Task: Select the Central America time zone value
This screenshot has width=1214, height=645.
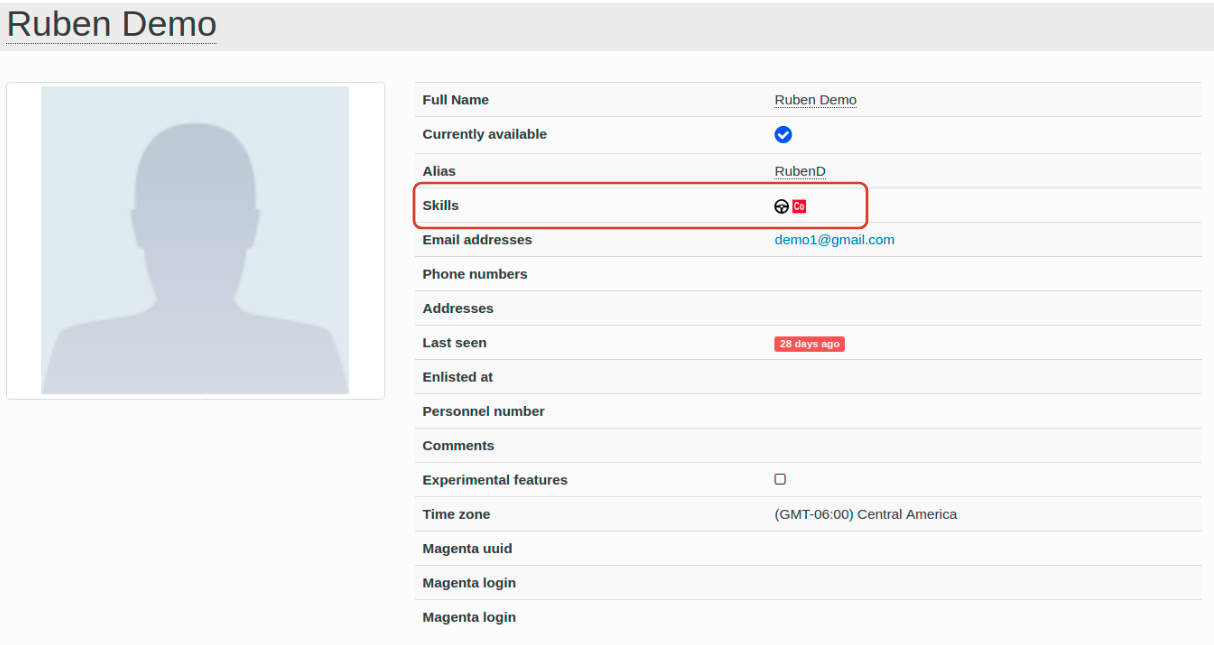Action: point(865,514)
